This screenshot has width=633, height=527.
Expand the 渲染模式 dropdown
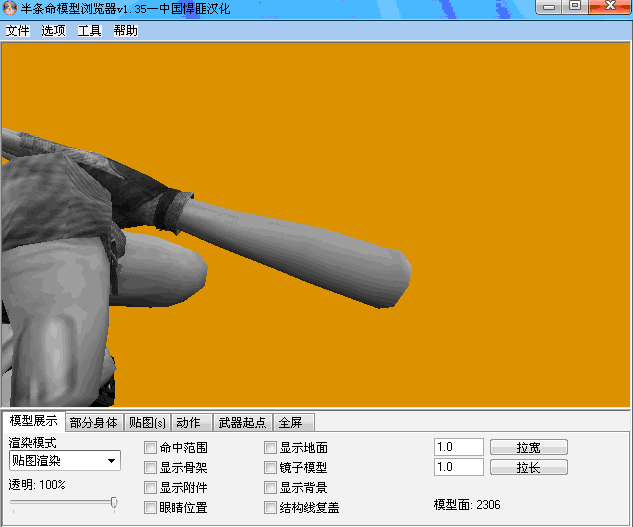tap(111, 461)
